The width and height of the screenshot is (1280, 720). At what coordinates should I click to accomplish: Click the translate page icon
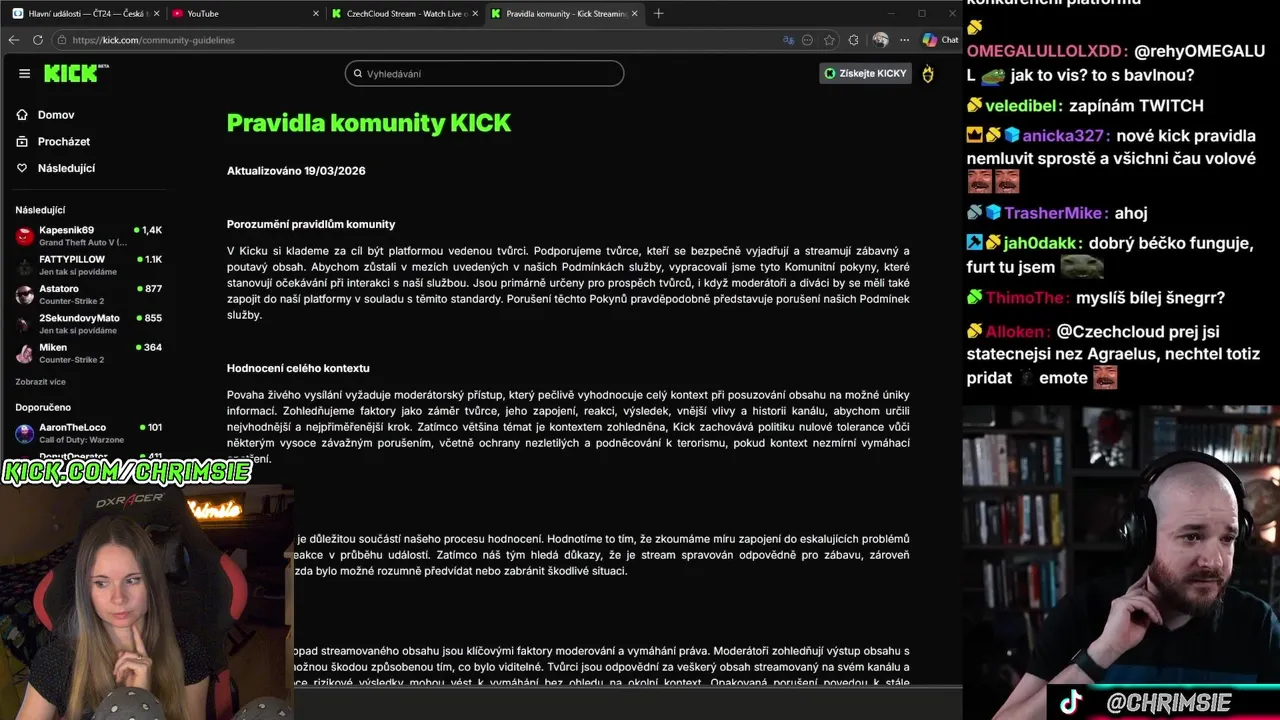(x=789, y=40)
